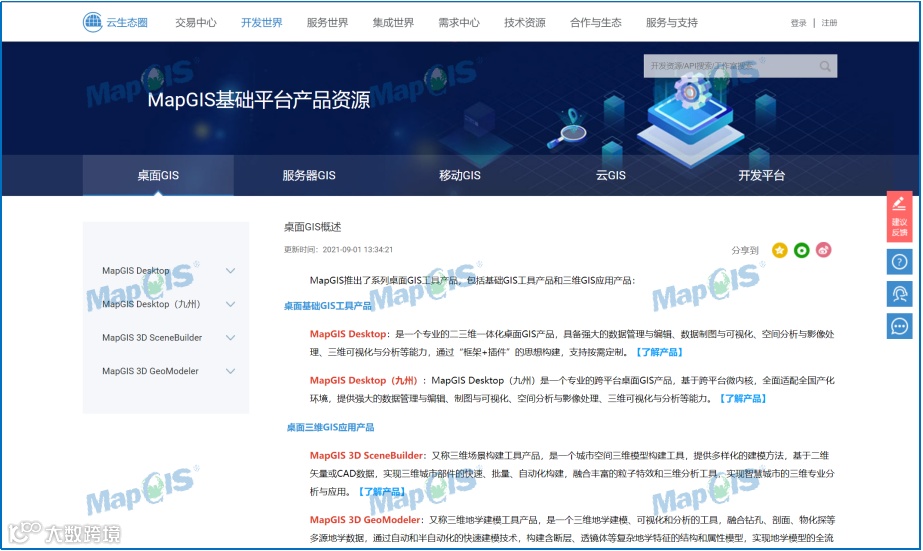This screenshot has width=923, height=551.
Task: Select MapGIS 3D SceneBuilder in sidebar
Action: [x=152, y=338]
